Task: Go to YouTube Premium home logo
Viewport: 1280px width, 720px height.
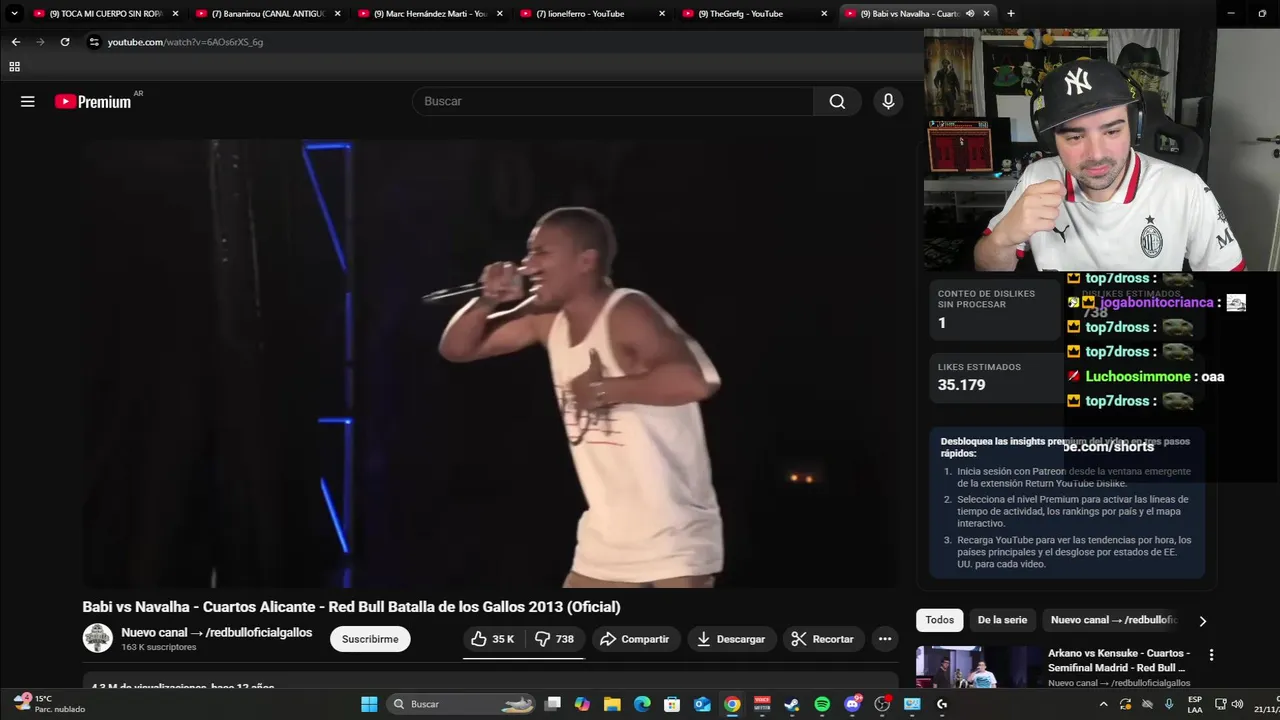Action: pyautogui.click(x=93, y=101)
